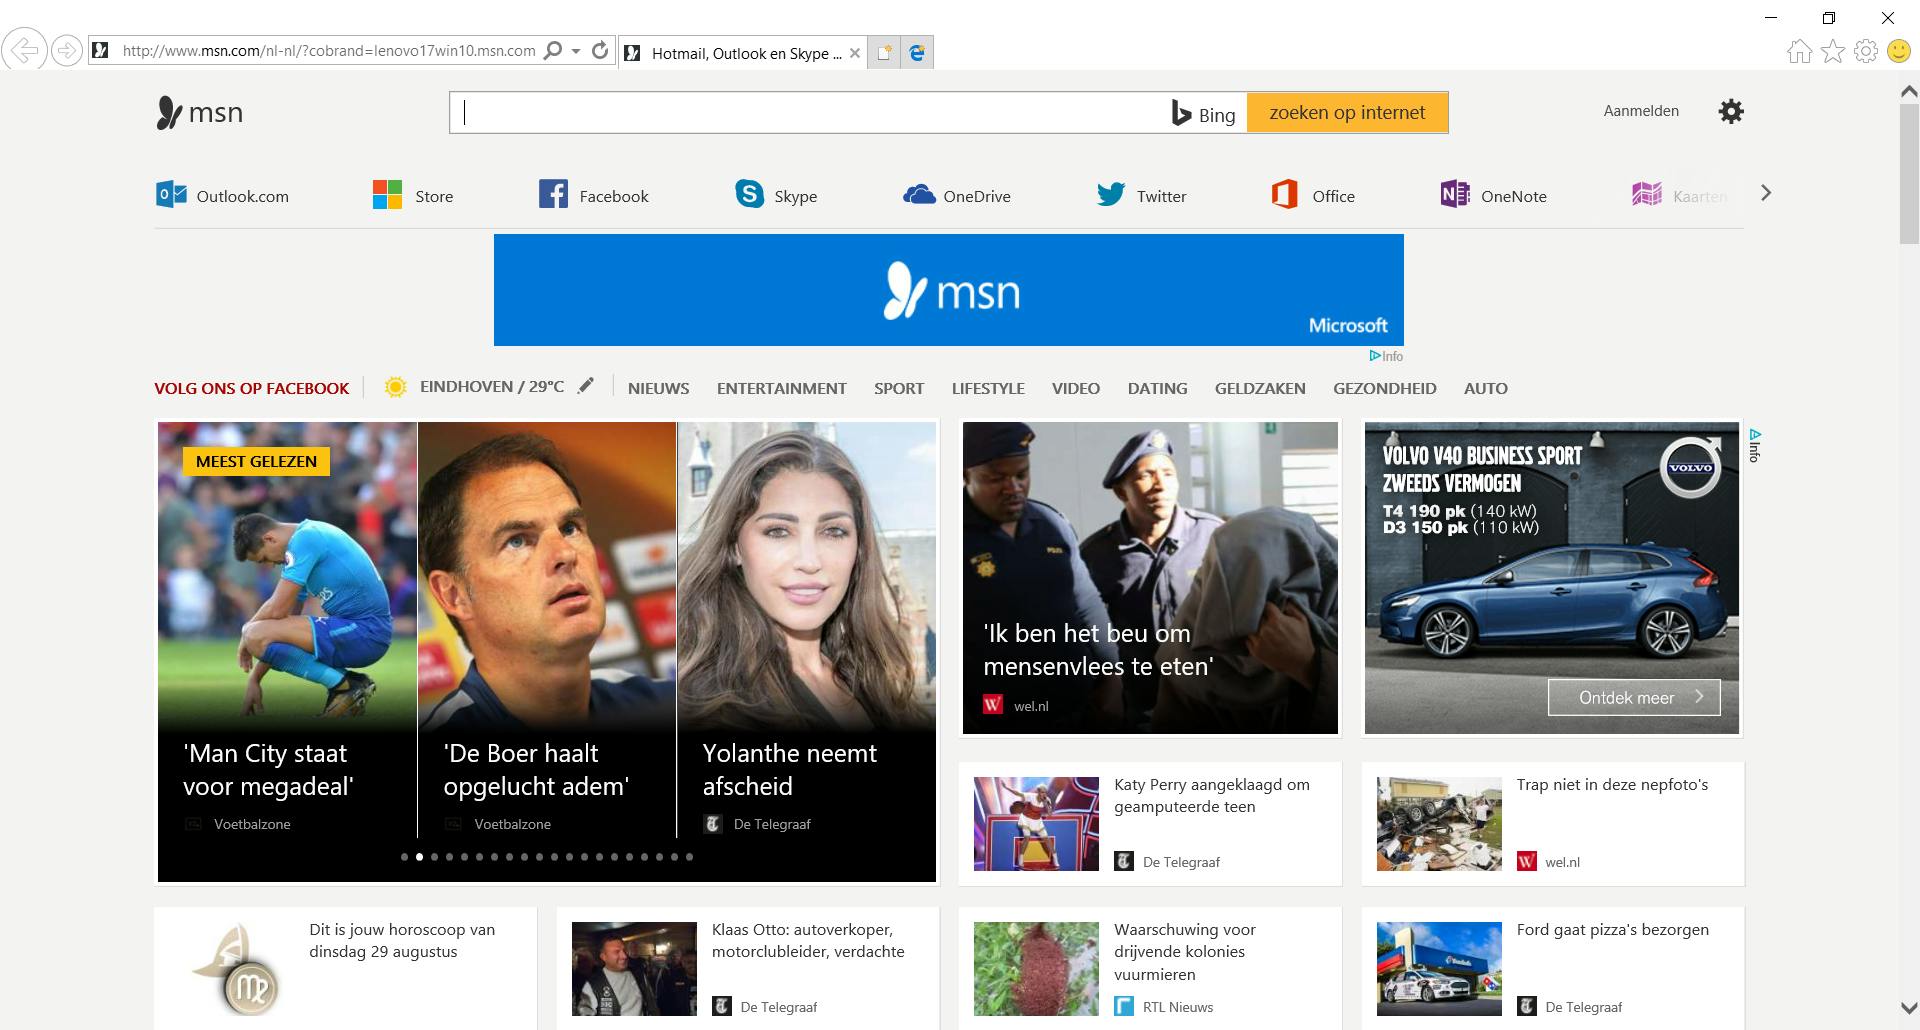Click the browser Back arrow button

(24, 50)
